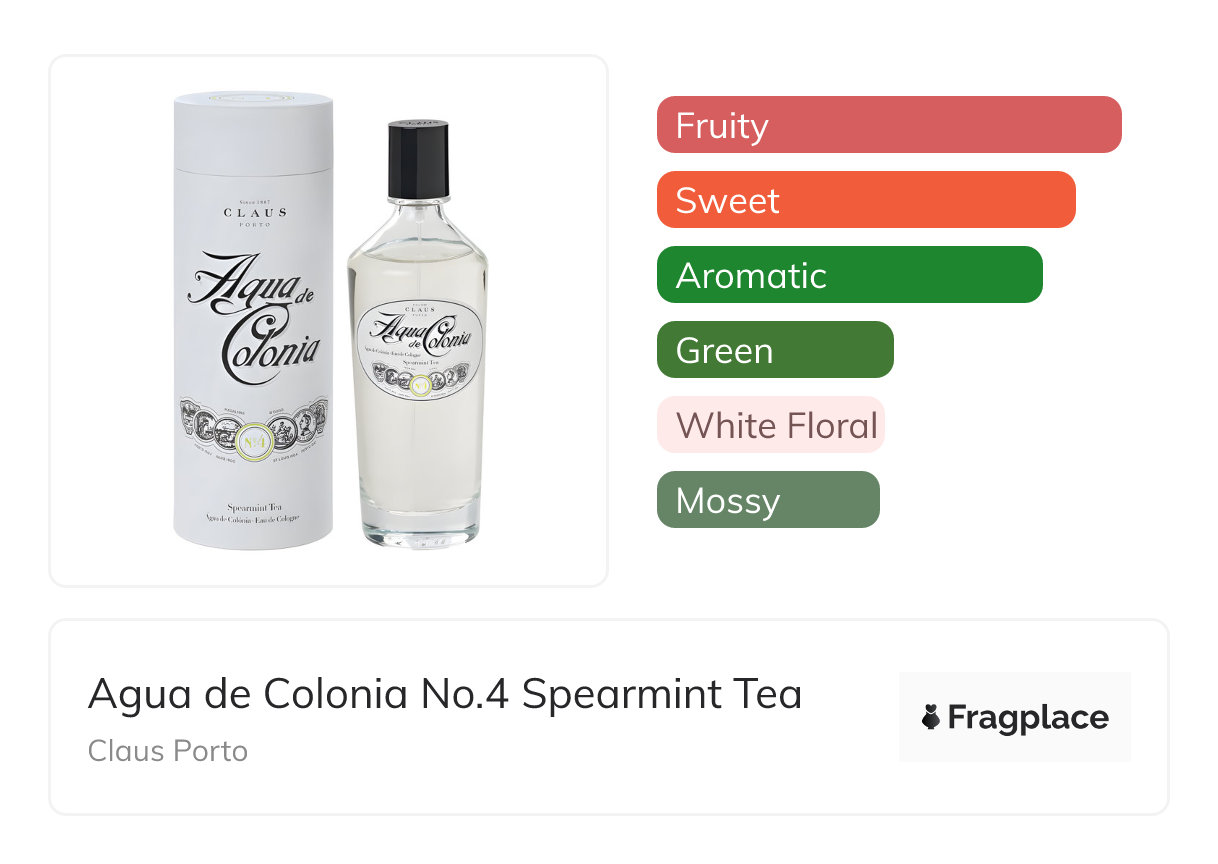Screen dimensions: 1218x864
Task: Click the Spearmint Tea text on the box
Action: pyautogui.click(x=253, y=509)
